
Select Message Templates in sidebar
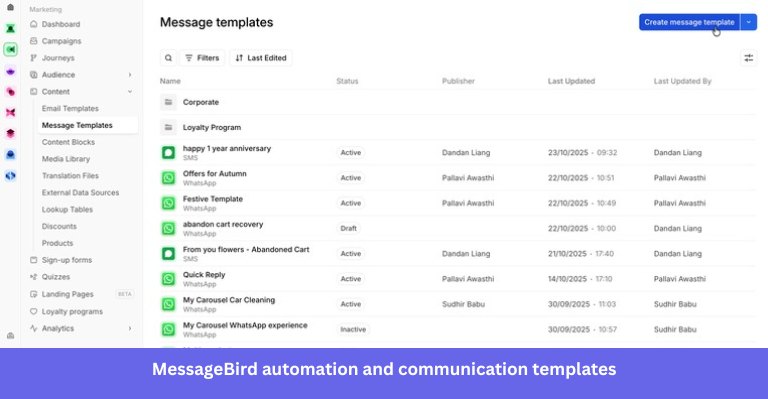pyautogui.click(x=87, y=125)
